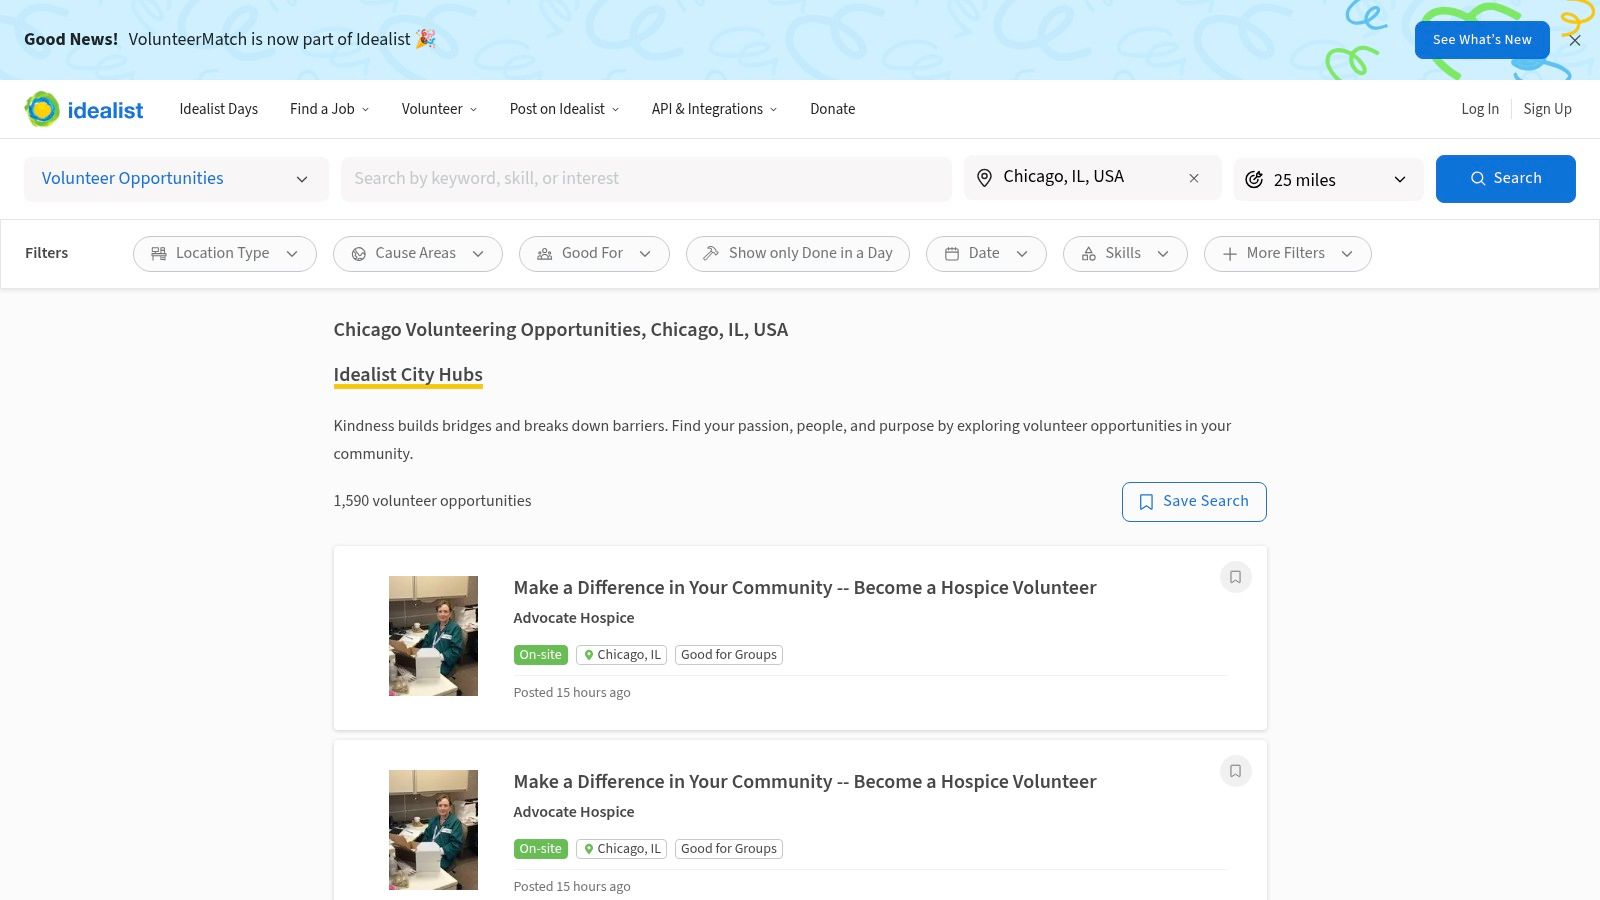The width and height of the screenshot is (1600, 900).
Task: Open the Idealist City Hubs link
Action: pyautogui.click(x=408, y=375)
